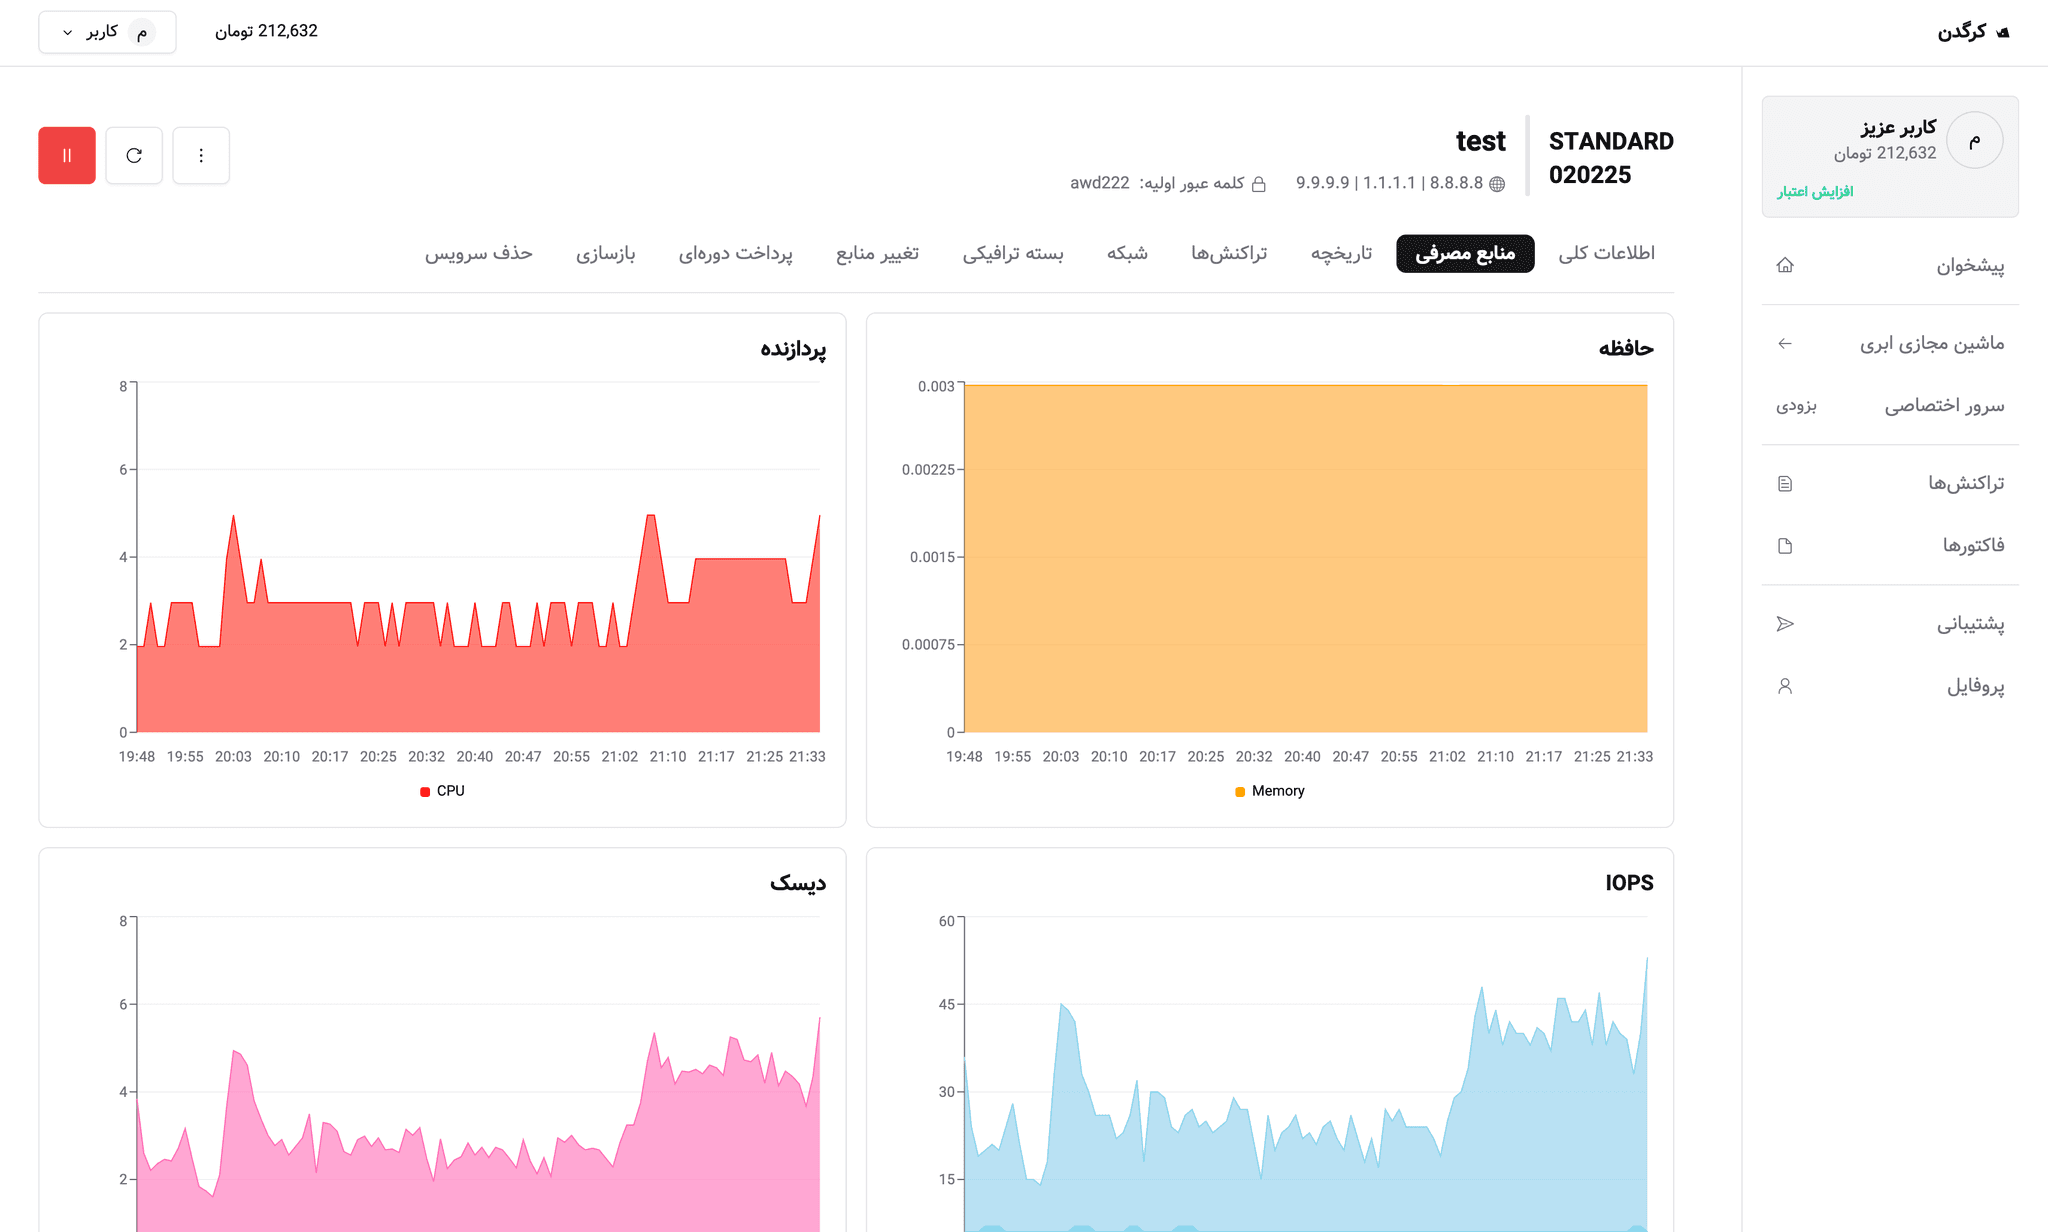Click the pink disk chart area
The width and height of the screenshot is (2048, 1232).
(x=478, y=1180)
